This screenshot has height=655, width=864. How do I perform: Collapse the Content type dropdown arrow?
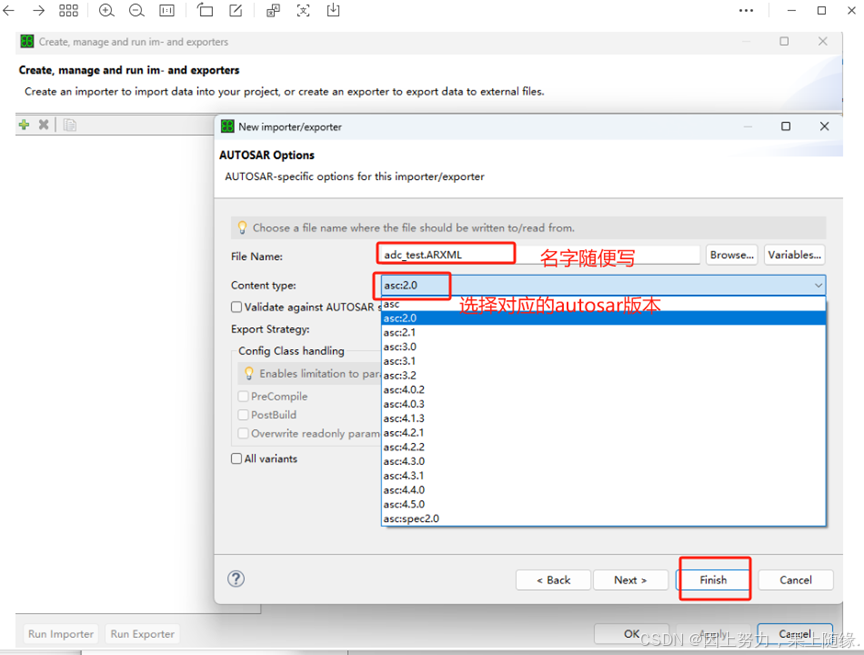(x=818, y=285)
